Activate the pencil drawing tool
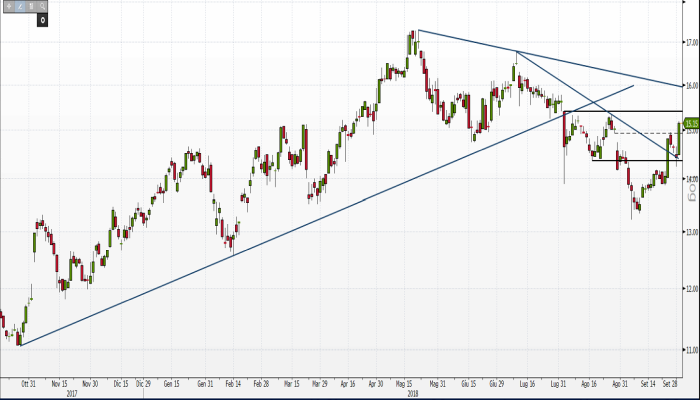 [20, 6]
